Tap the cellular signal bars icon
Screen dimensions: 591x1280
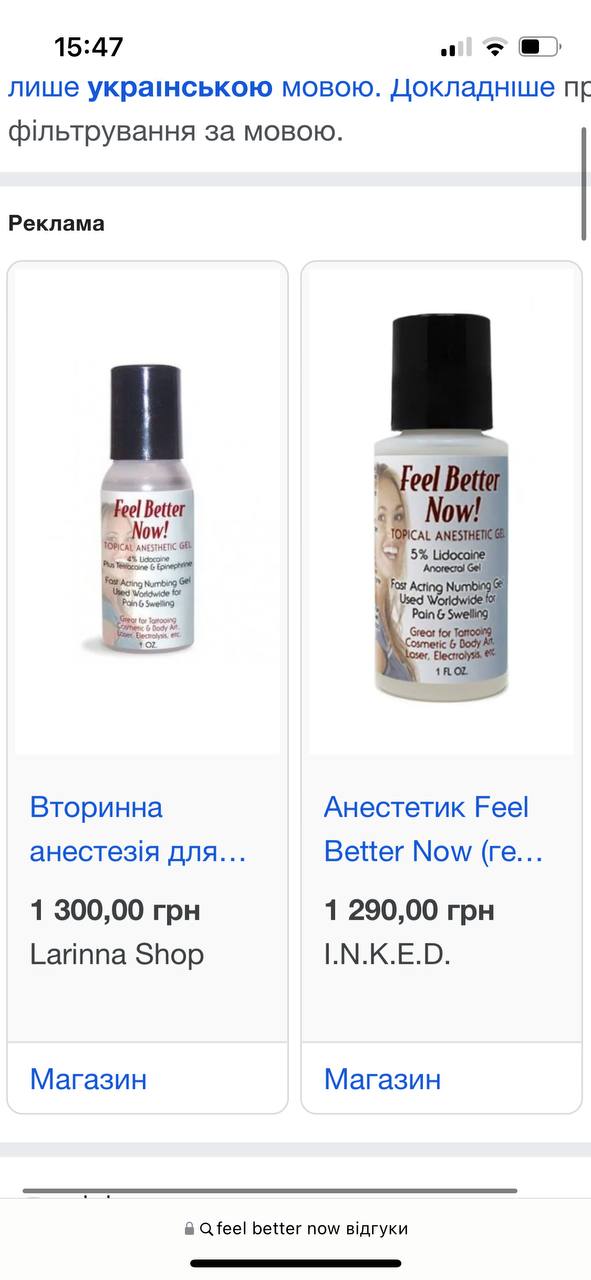click(456, 47)
